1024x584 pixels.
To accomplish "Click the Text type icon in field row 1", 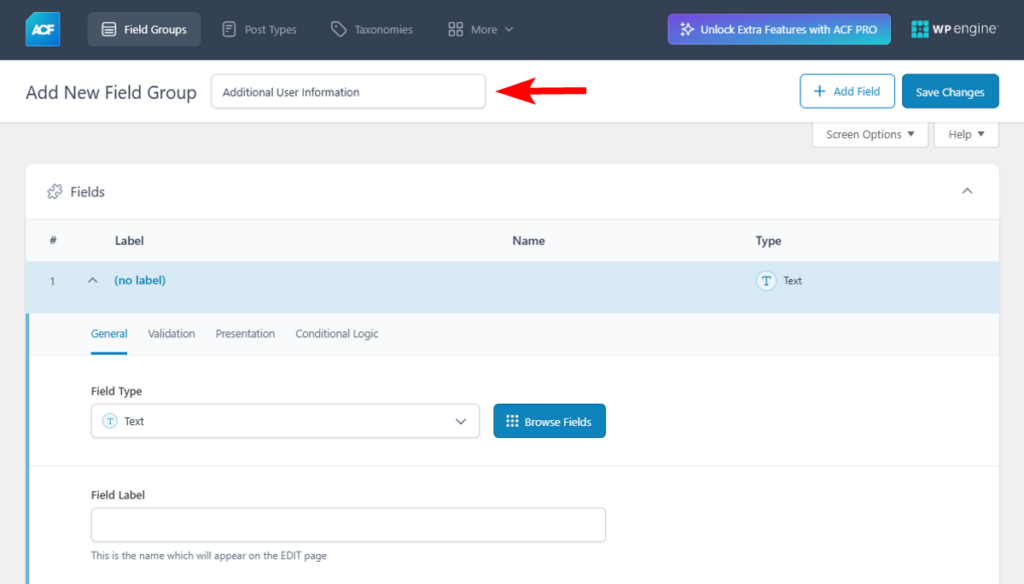I will pyautogui.click(x=767, y=281).
